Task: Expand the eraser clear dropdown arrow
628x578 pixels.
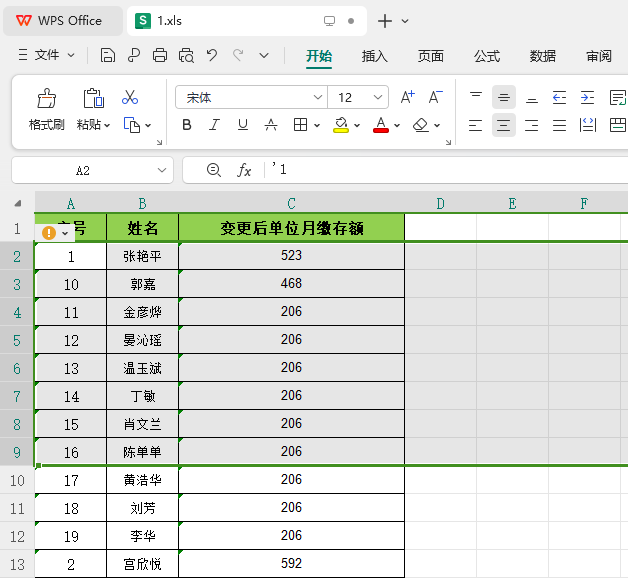Action: point(437,125)
